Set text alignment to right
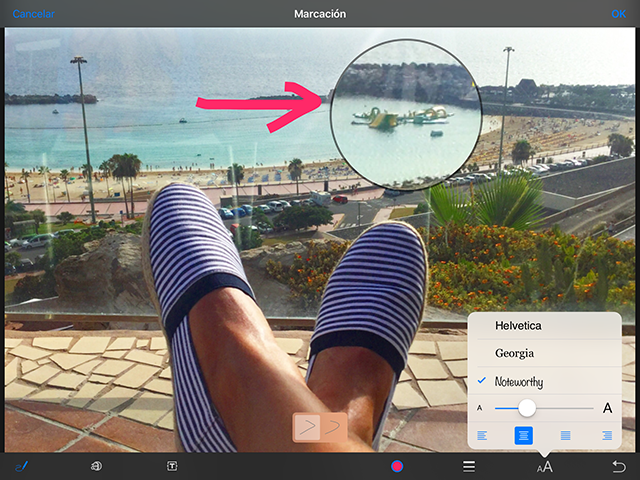Screen dimensions: 640x480 pos(607,436)
